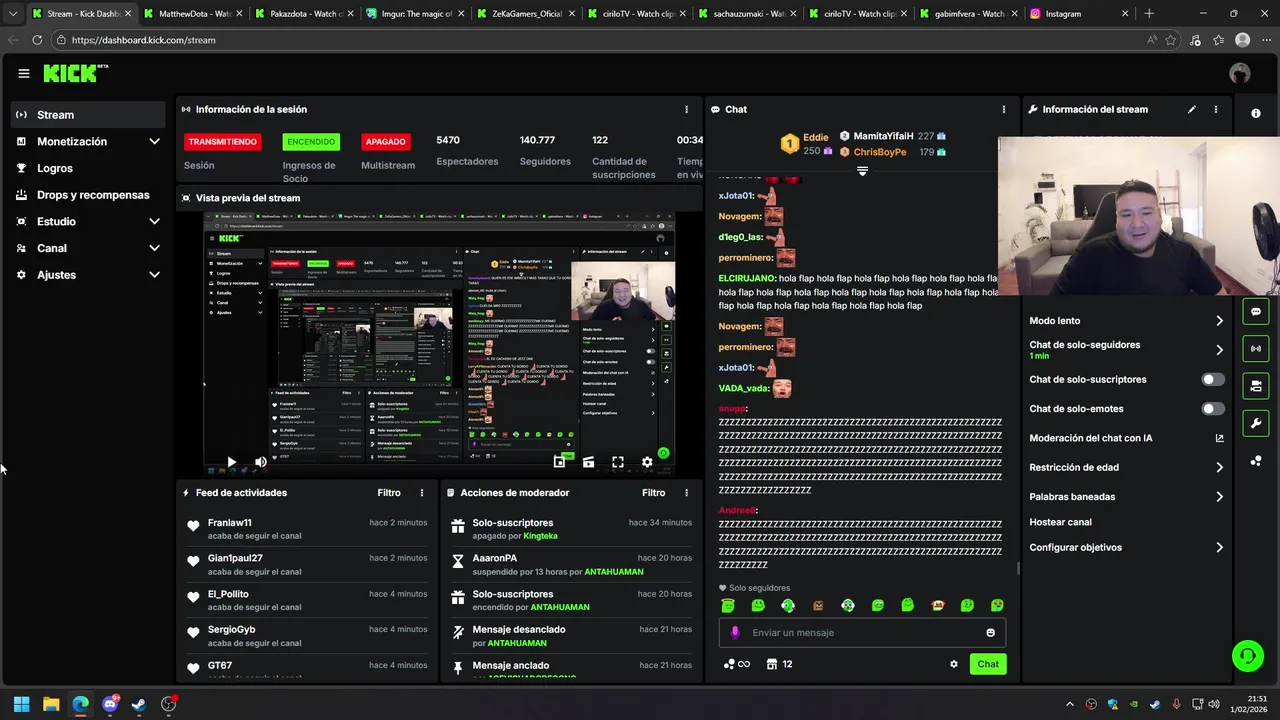
Task: Open the shop icon showing 12
Action: [779, 664]
